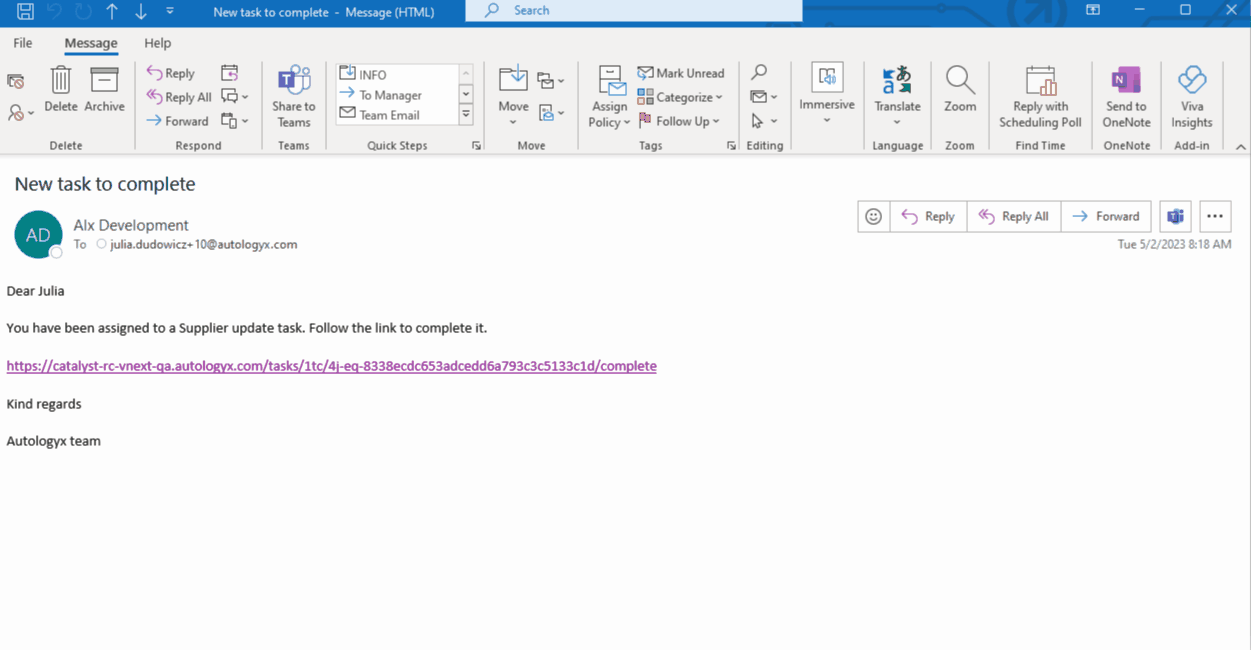
Task: Collapse the ribbon with the chevron arrow
Action: point(1240,147)
